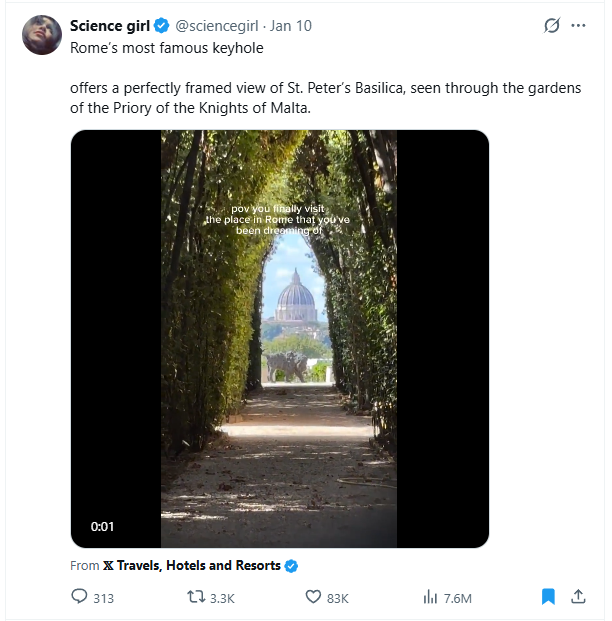Toggle the blue bookmark icon
The image size is (612, 621).
point(548,596)
